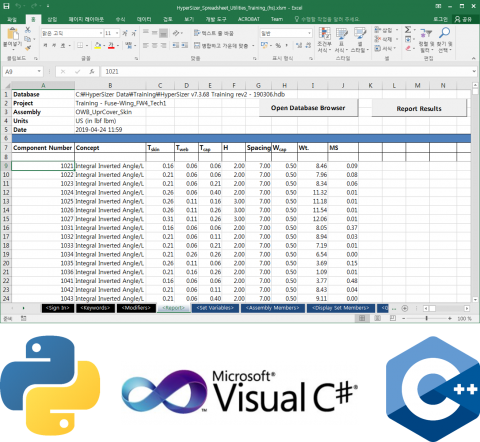Switch to Normal view in status bar

[x=362, y=318]
